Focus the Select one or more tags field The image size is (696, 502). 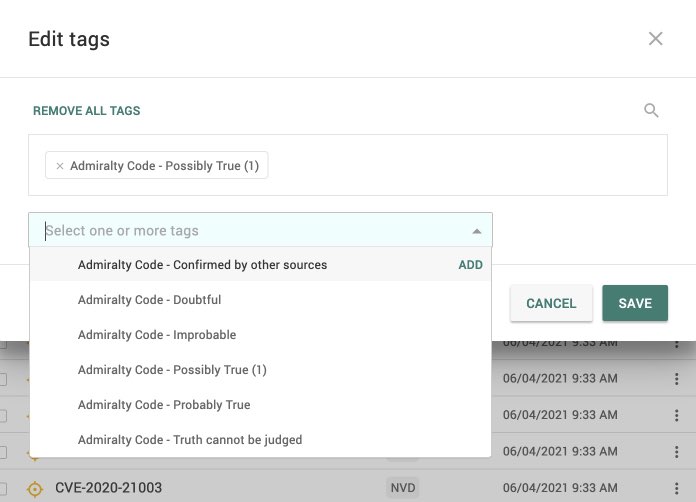pos(250,231)
